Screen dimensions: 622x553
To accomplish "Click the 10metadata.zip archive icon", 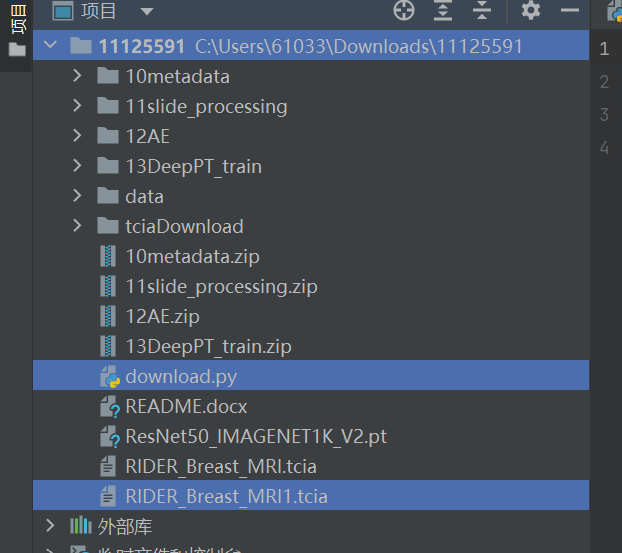I will 108,256.
